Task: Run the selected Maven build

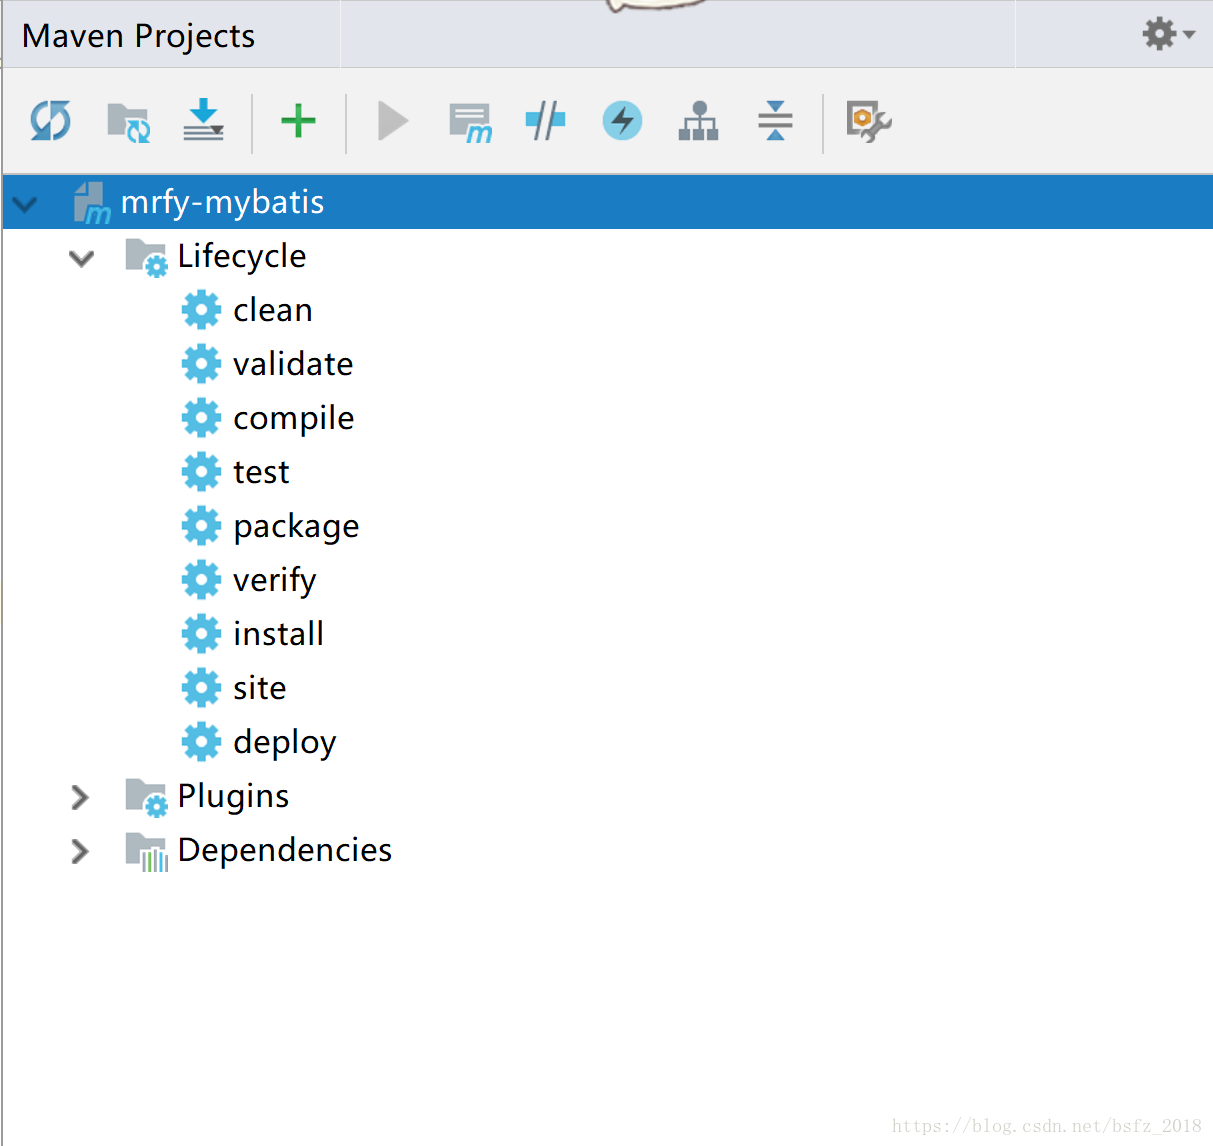Action: click(393, 121)
